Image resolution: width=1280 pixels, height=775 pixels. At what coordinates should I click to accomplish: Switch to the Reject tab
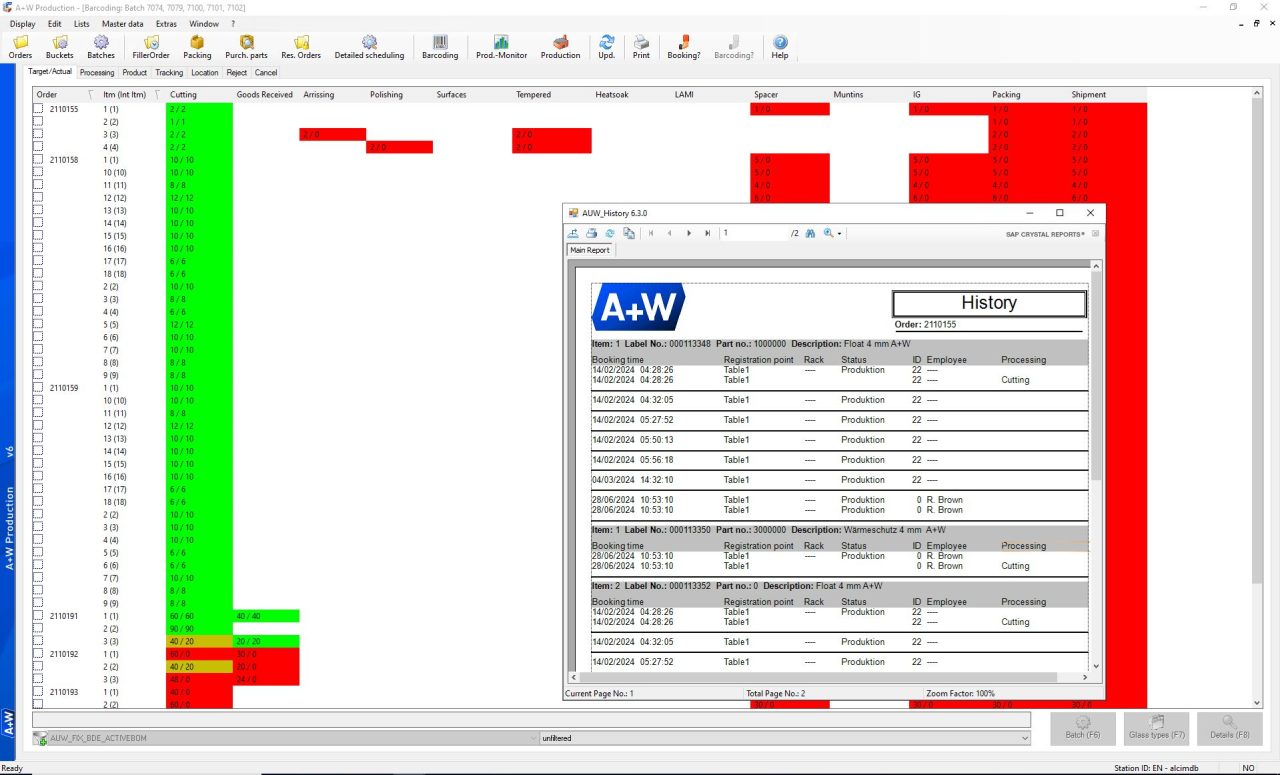[237, 72]
